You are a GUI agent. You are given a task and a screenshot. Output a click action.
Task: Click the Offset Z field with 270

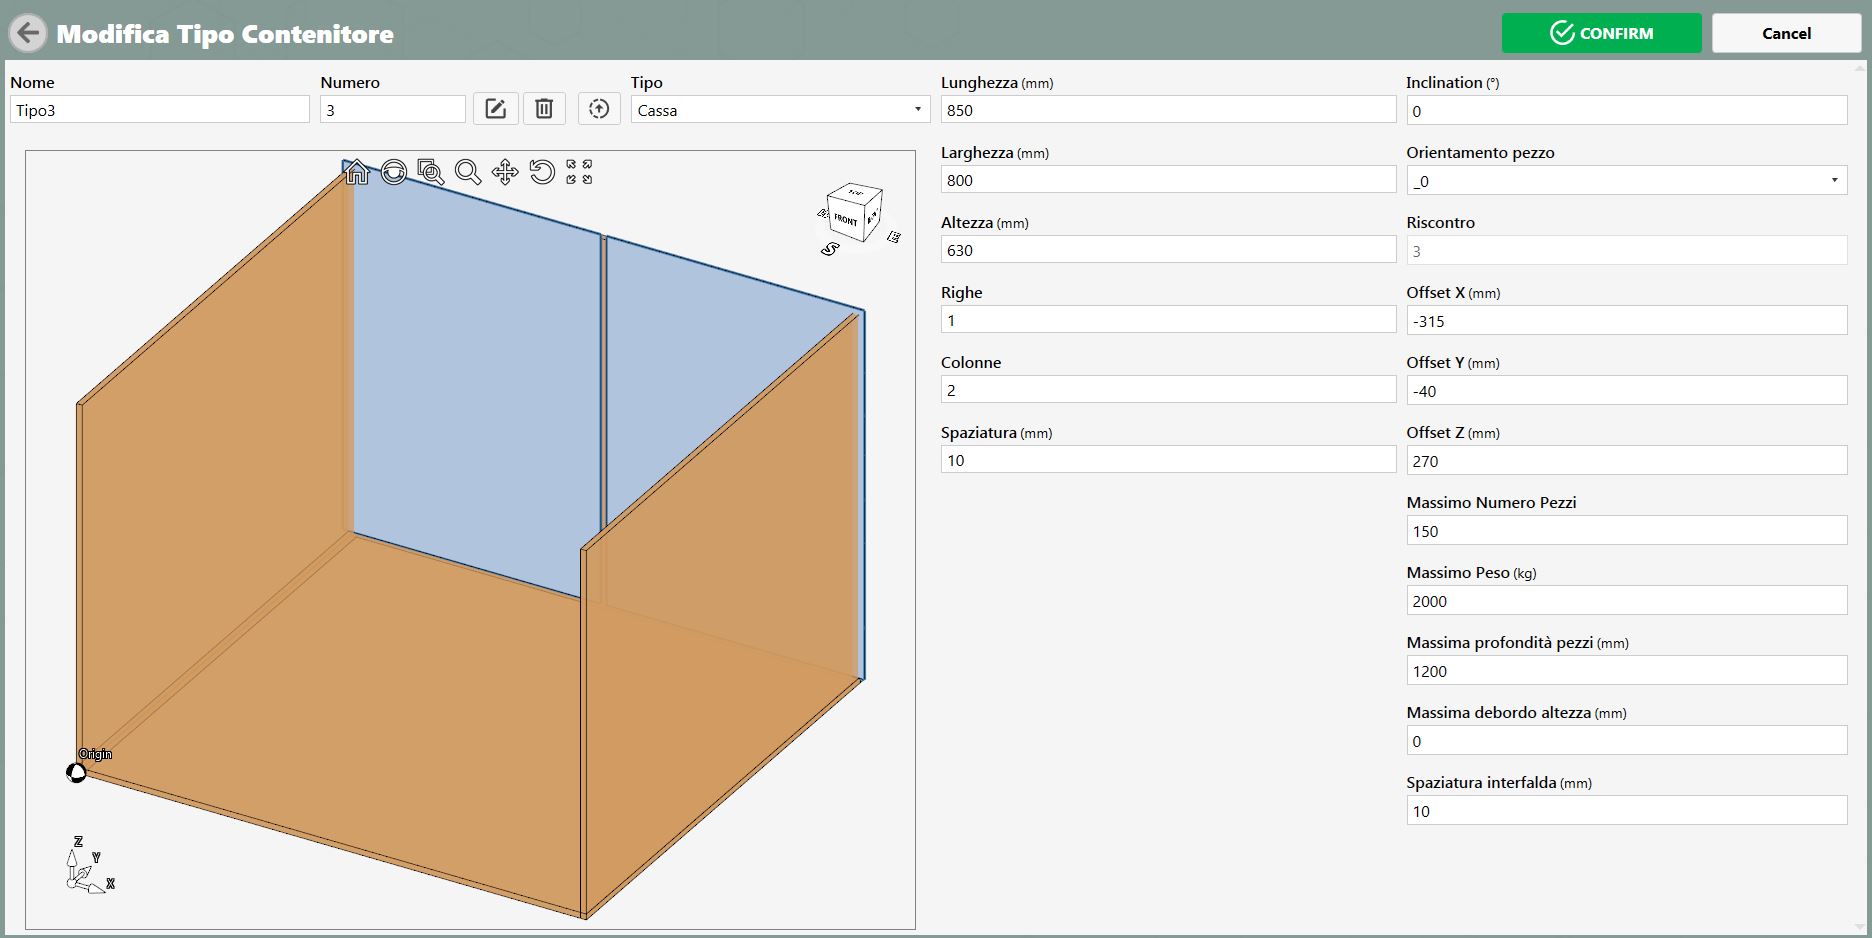pos(1626,461)
